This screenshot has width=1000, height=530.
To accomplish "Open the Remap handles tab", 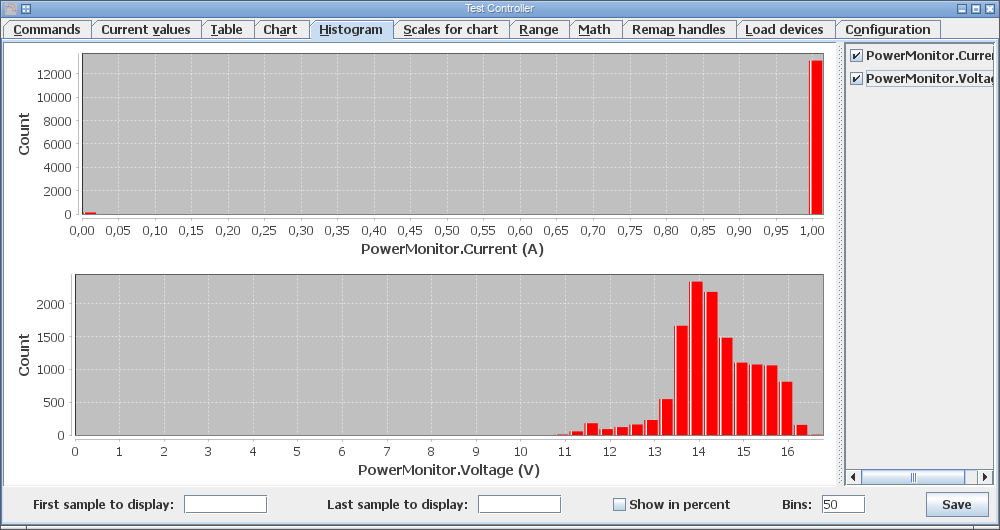I will (679, 30).
